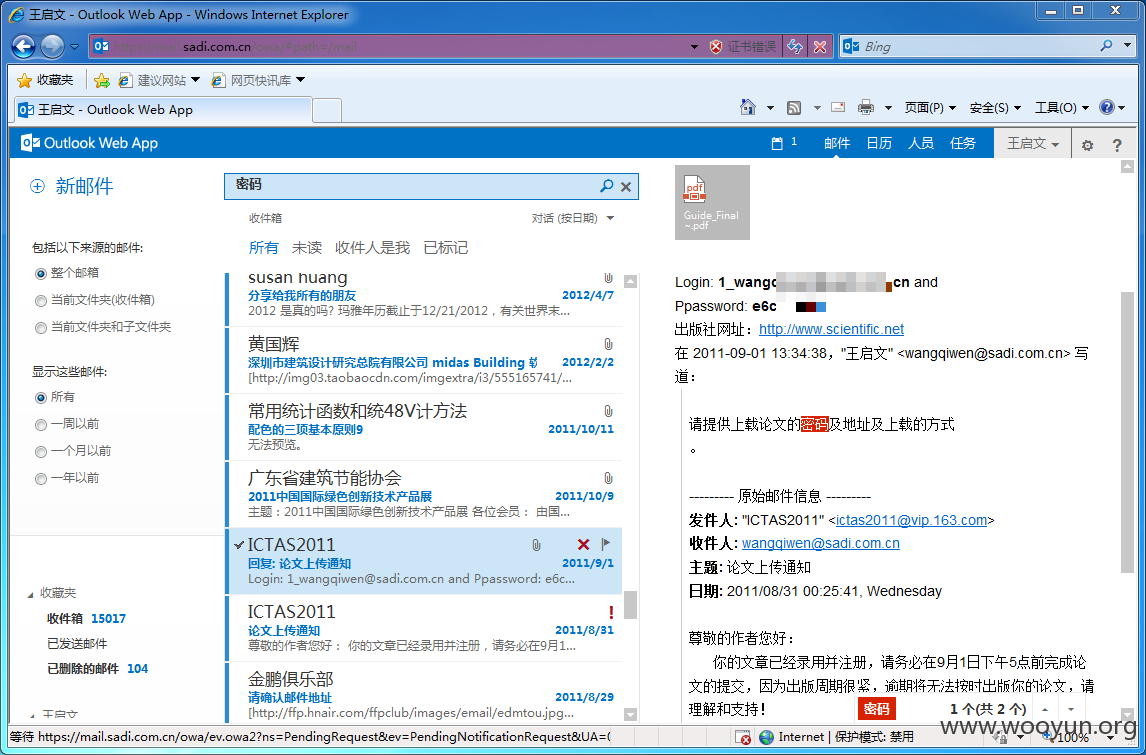Open the 已删除的邮件 folder

point(83,669)
